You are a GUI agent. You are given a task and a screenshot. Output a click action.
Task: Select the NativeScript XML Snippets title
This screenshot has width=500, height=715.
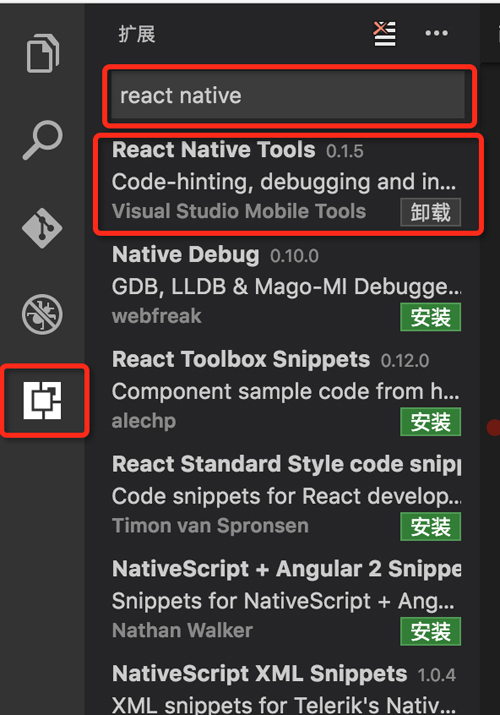(259, 674)
